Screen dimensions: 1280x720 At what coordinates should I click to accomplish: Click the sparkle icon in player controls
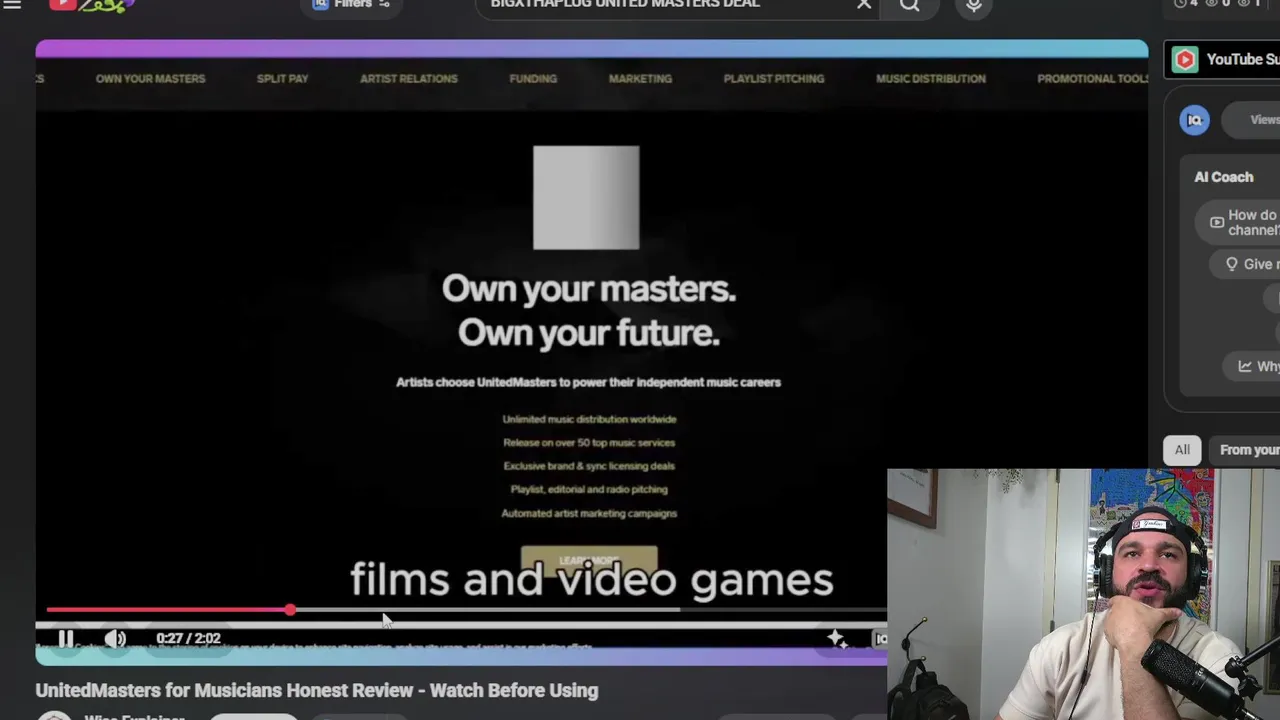[836, 639]
